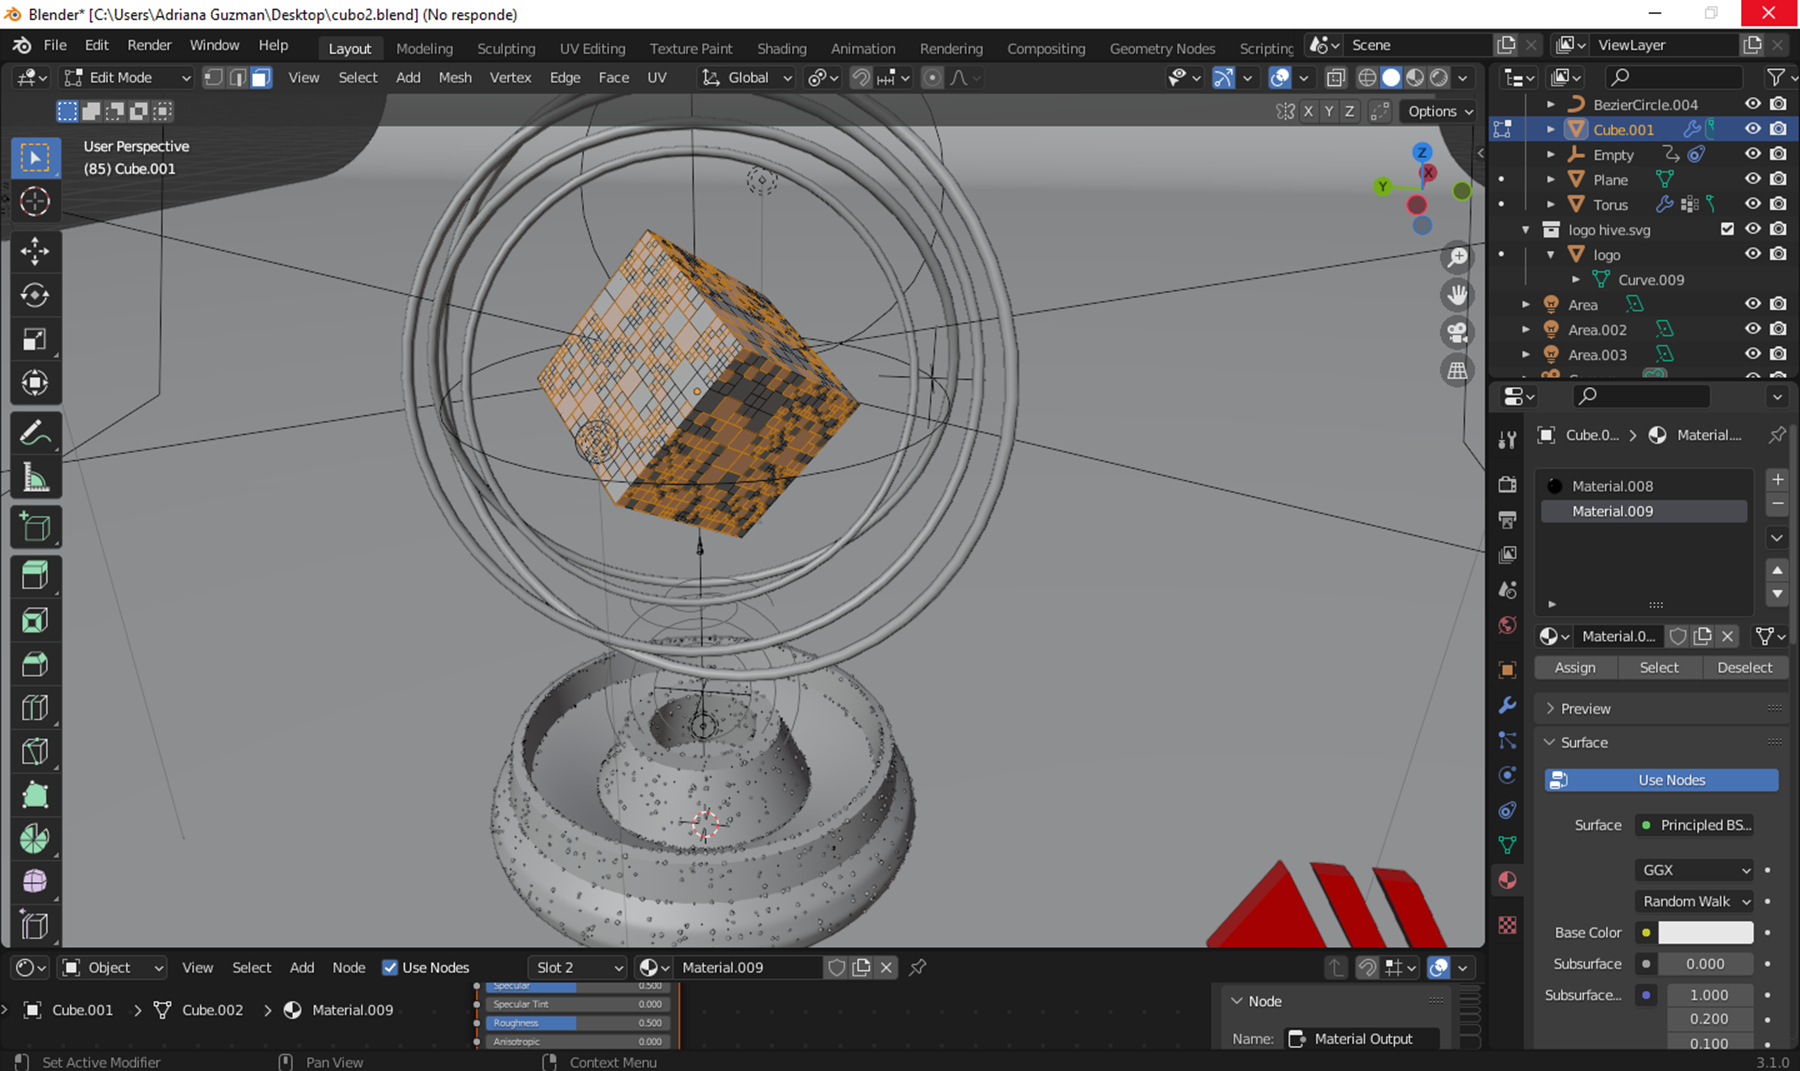This screenshot has width=1800, height=1071.
Task: Activate the Rotate tool
Action: pos(35,295)
